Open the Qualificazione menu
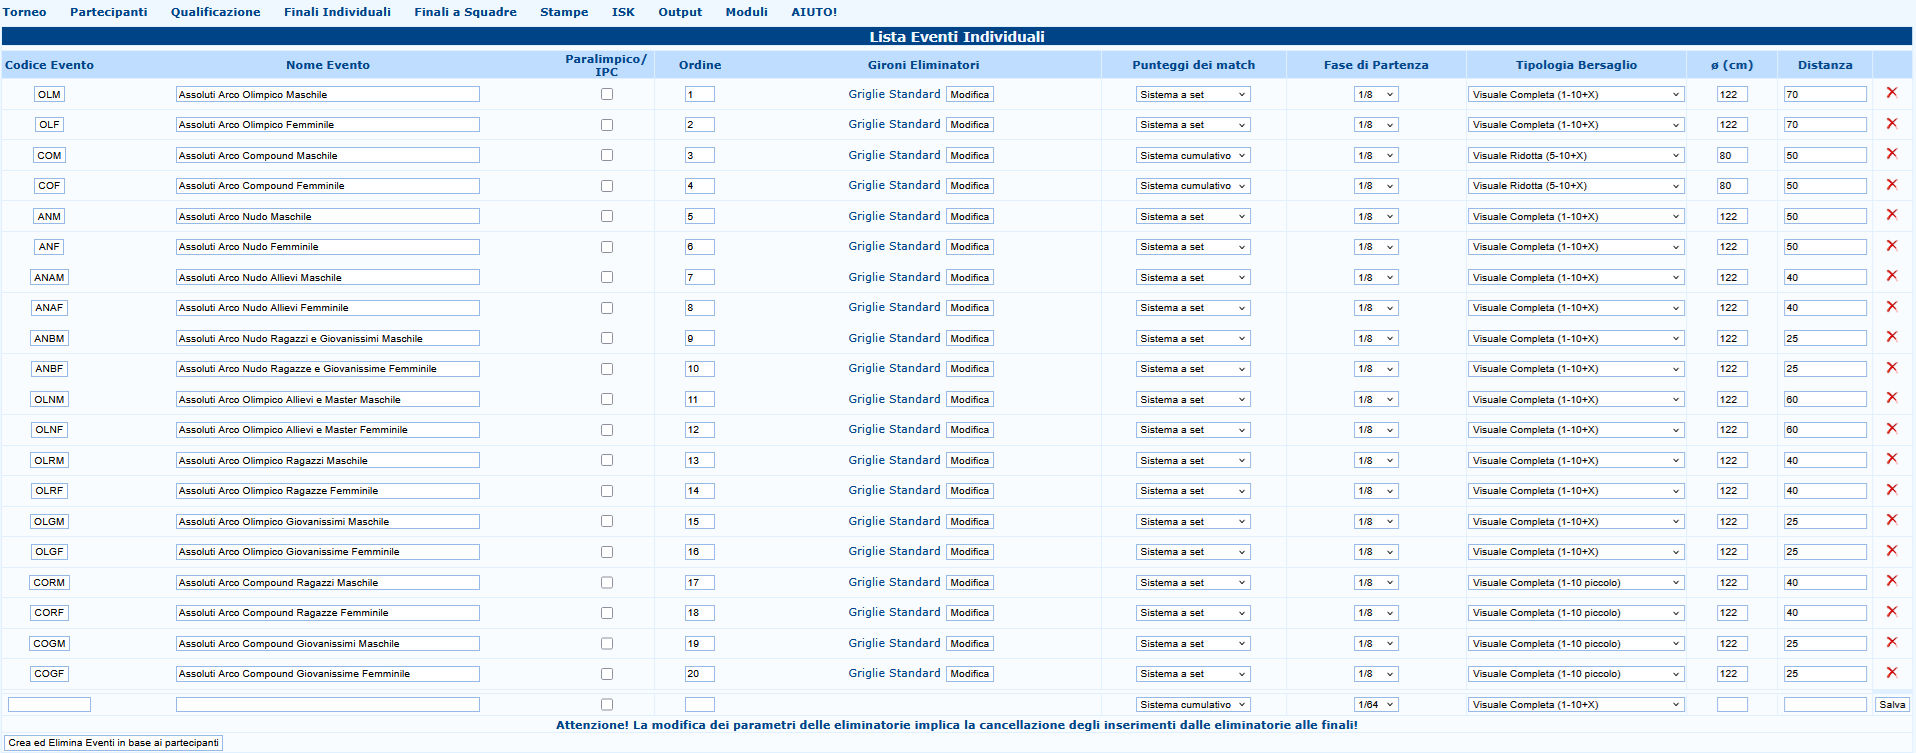Screen dimensions: 1916x753 (216, 12)
